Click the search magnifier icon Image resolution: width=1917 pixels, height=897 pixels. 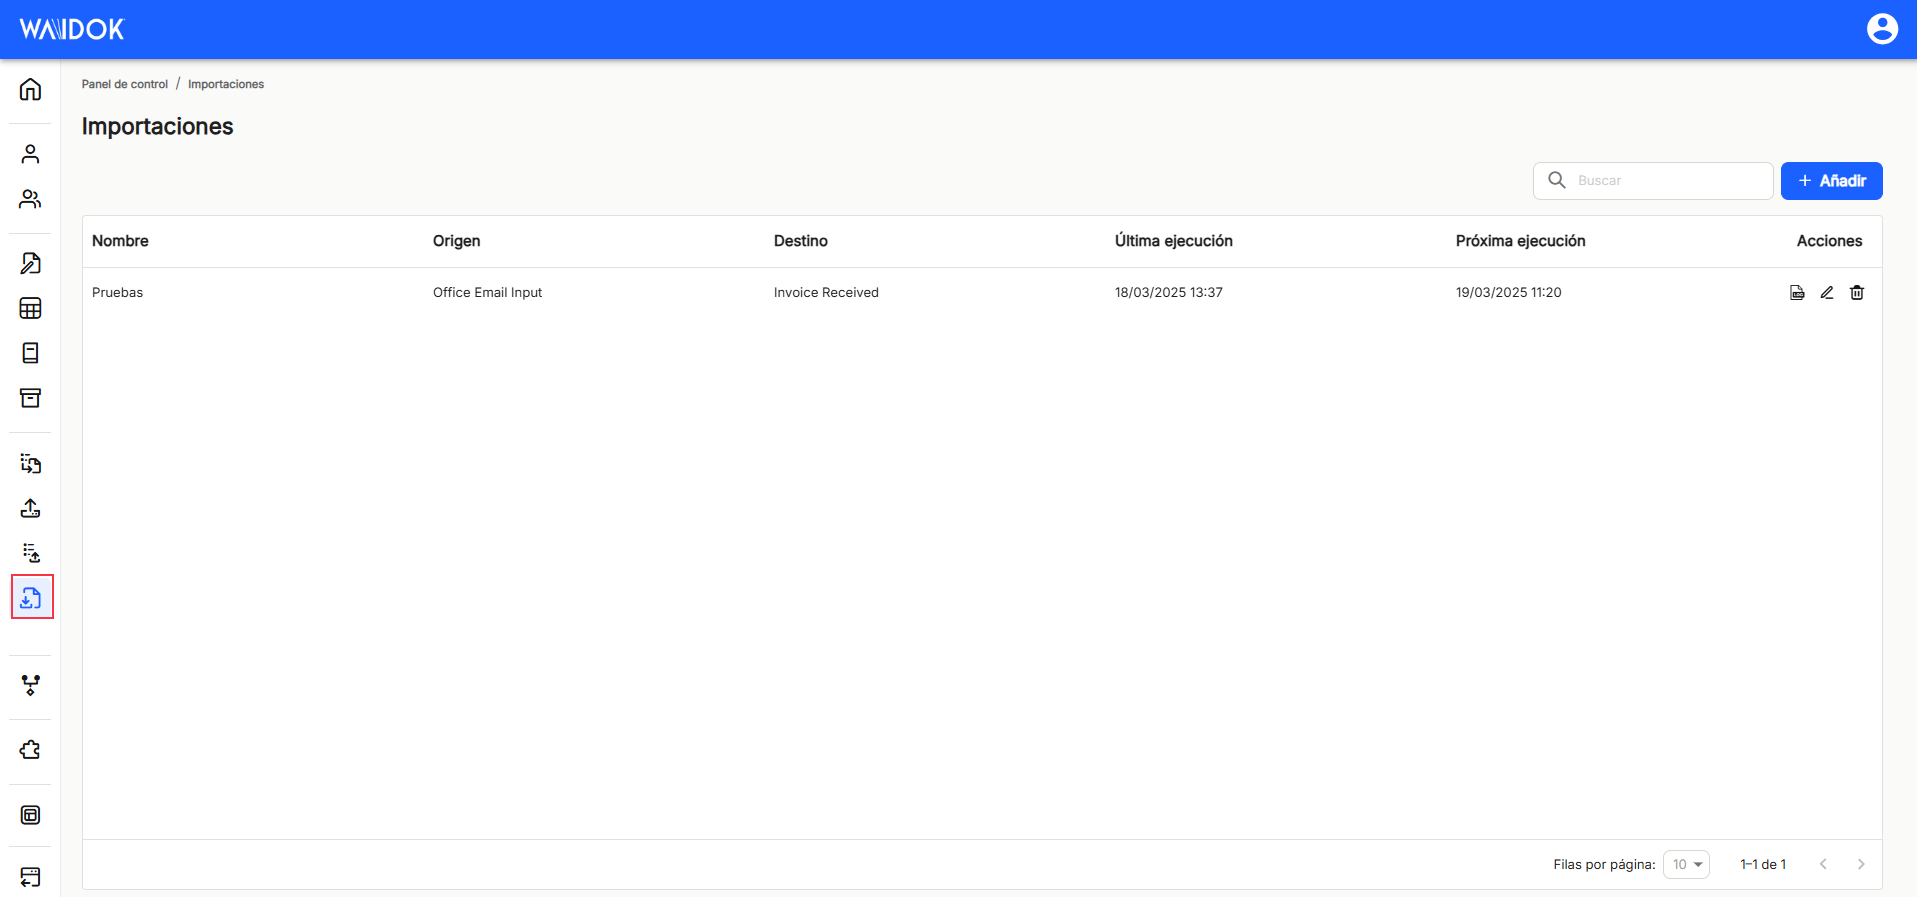[x=1557, y=180]
